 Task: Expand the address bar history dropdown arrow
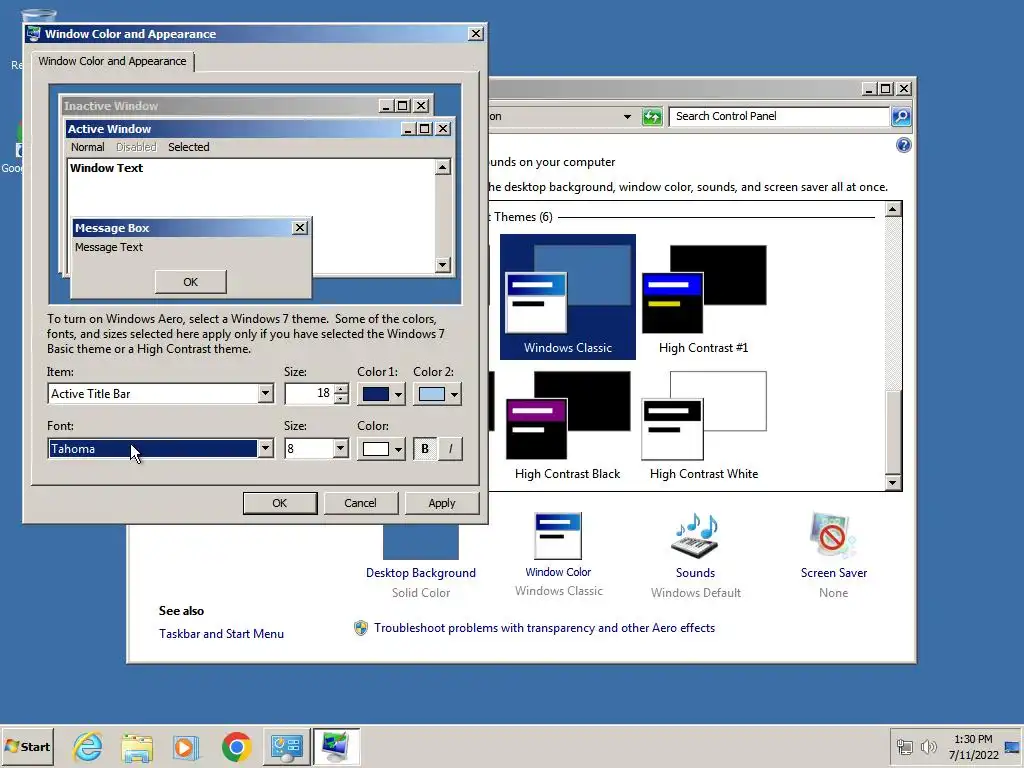(627, 117)
